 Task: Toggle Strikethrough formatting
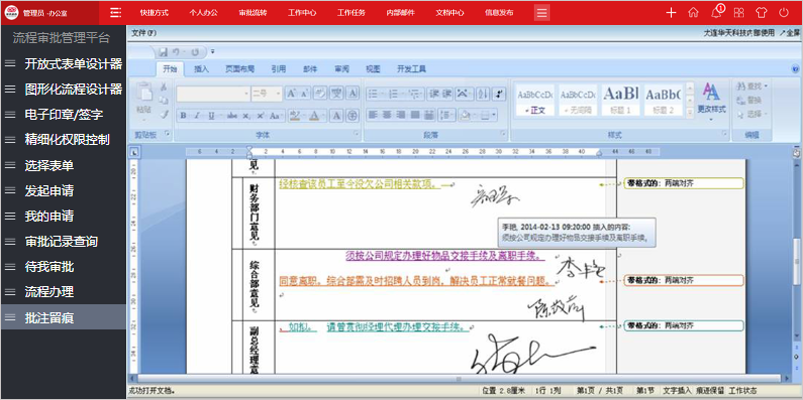(x=232, y=116)
